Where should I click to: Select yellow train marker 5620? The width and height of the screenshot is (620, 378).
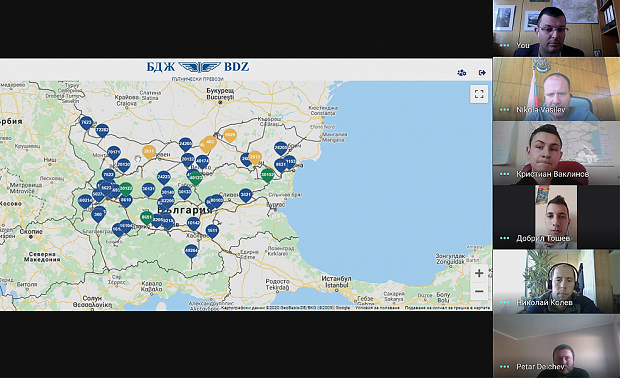tap(230, 136)
